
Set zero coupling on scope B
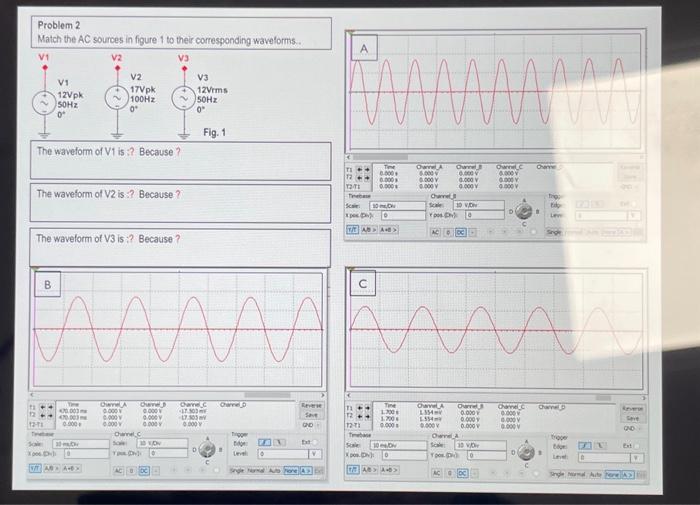click(x=131, y=471)
